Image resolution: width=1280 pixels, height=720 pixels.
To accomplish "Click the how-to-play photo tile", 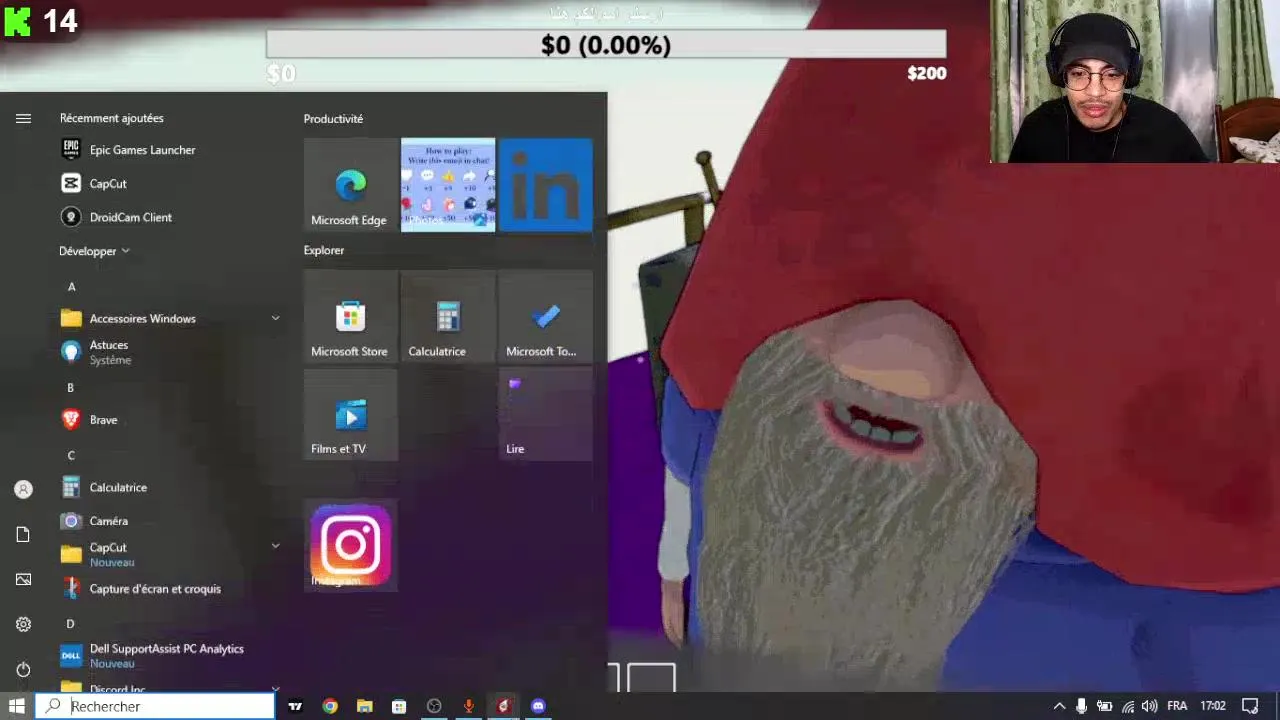I will point(448,185).
